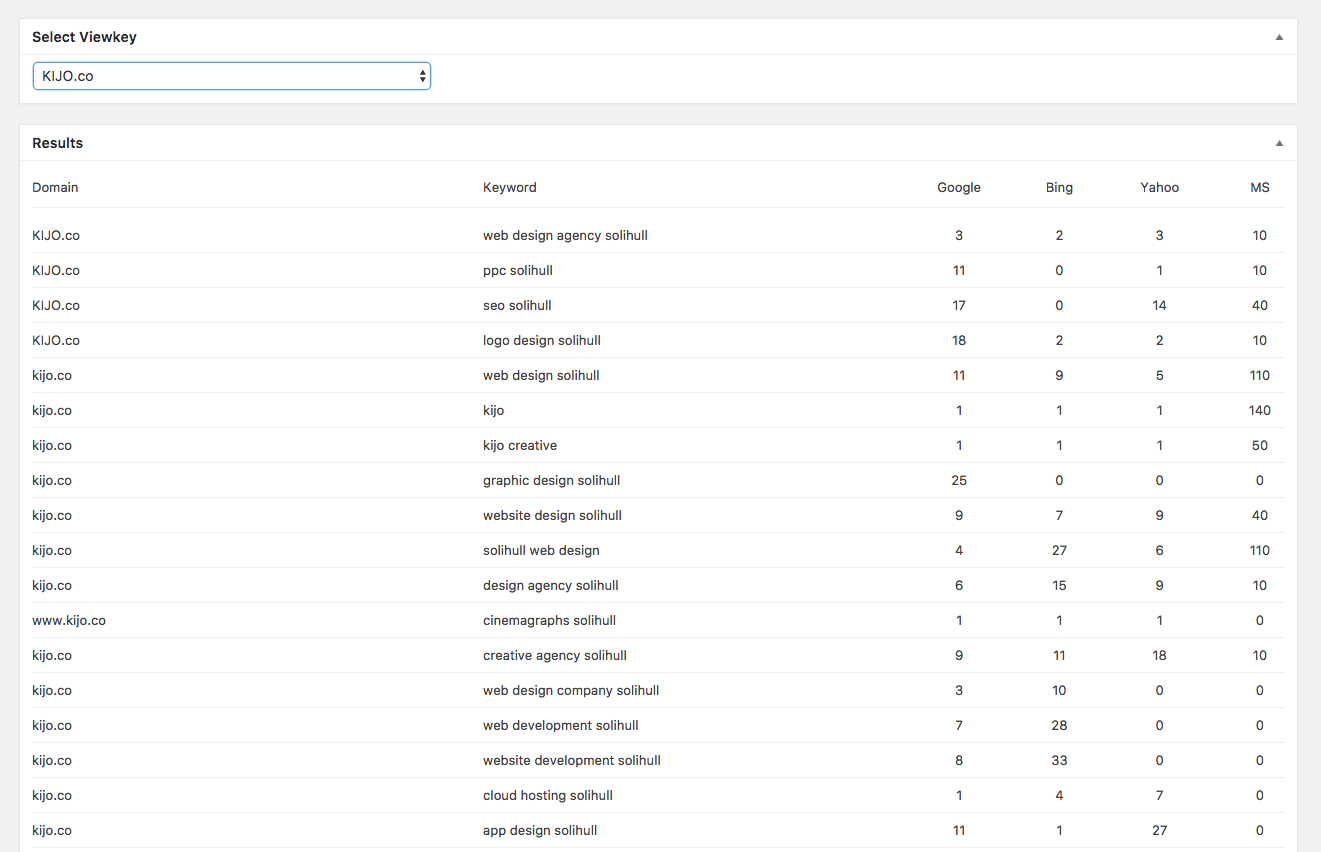Viewport: 1321px width, 852px height.
Task: Click Bing value 33 for website development
Action: 1059,760
